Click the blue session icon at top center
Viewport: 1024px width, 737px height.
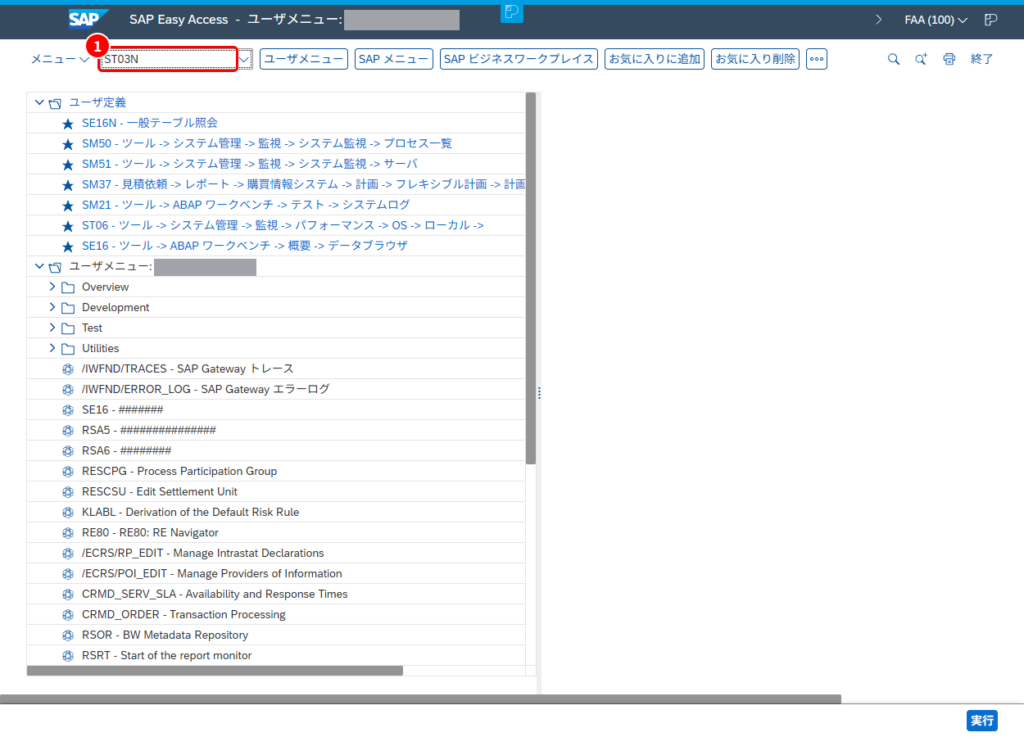point(512,12)
